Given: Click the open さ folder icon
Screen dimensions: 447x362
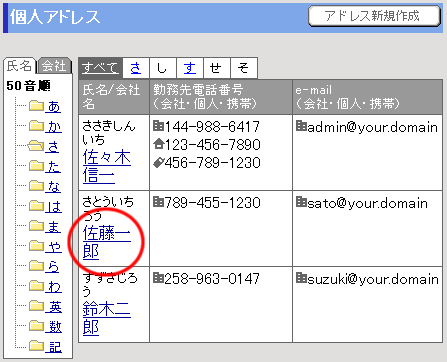Looking at the screenshot, I should (x=36, y=146).
